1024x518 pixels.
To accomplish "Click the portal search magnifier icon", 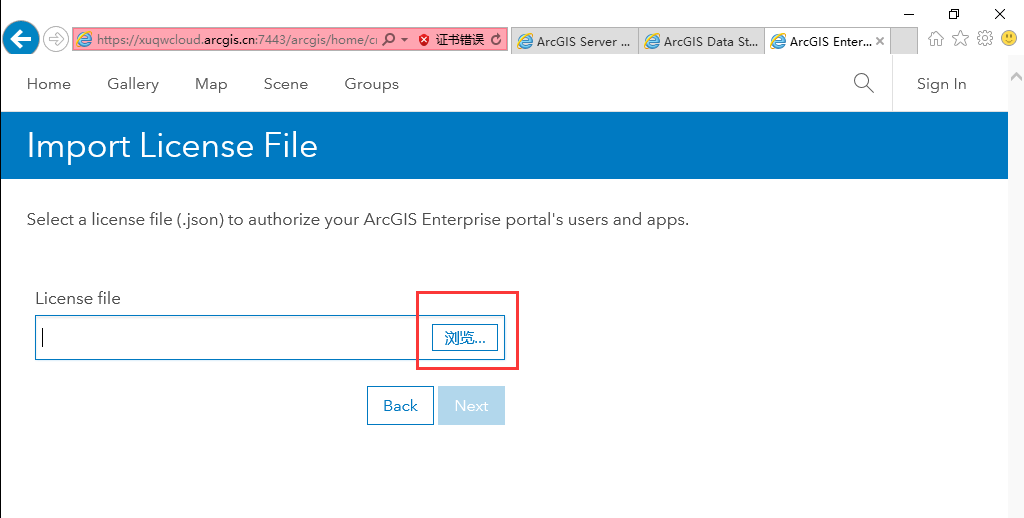I will [x=863, y=83].
